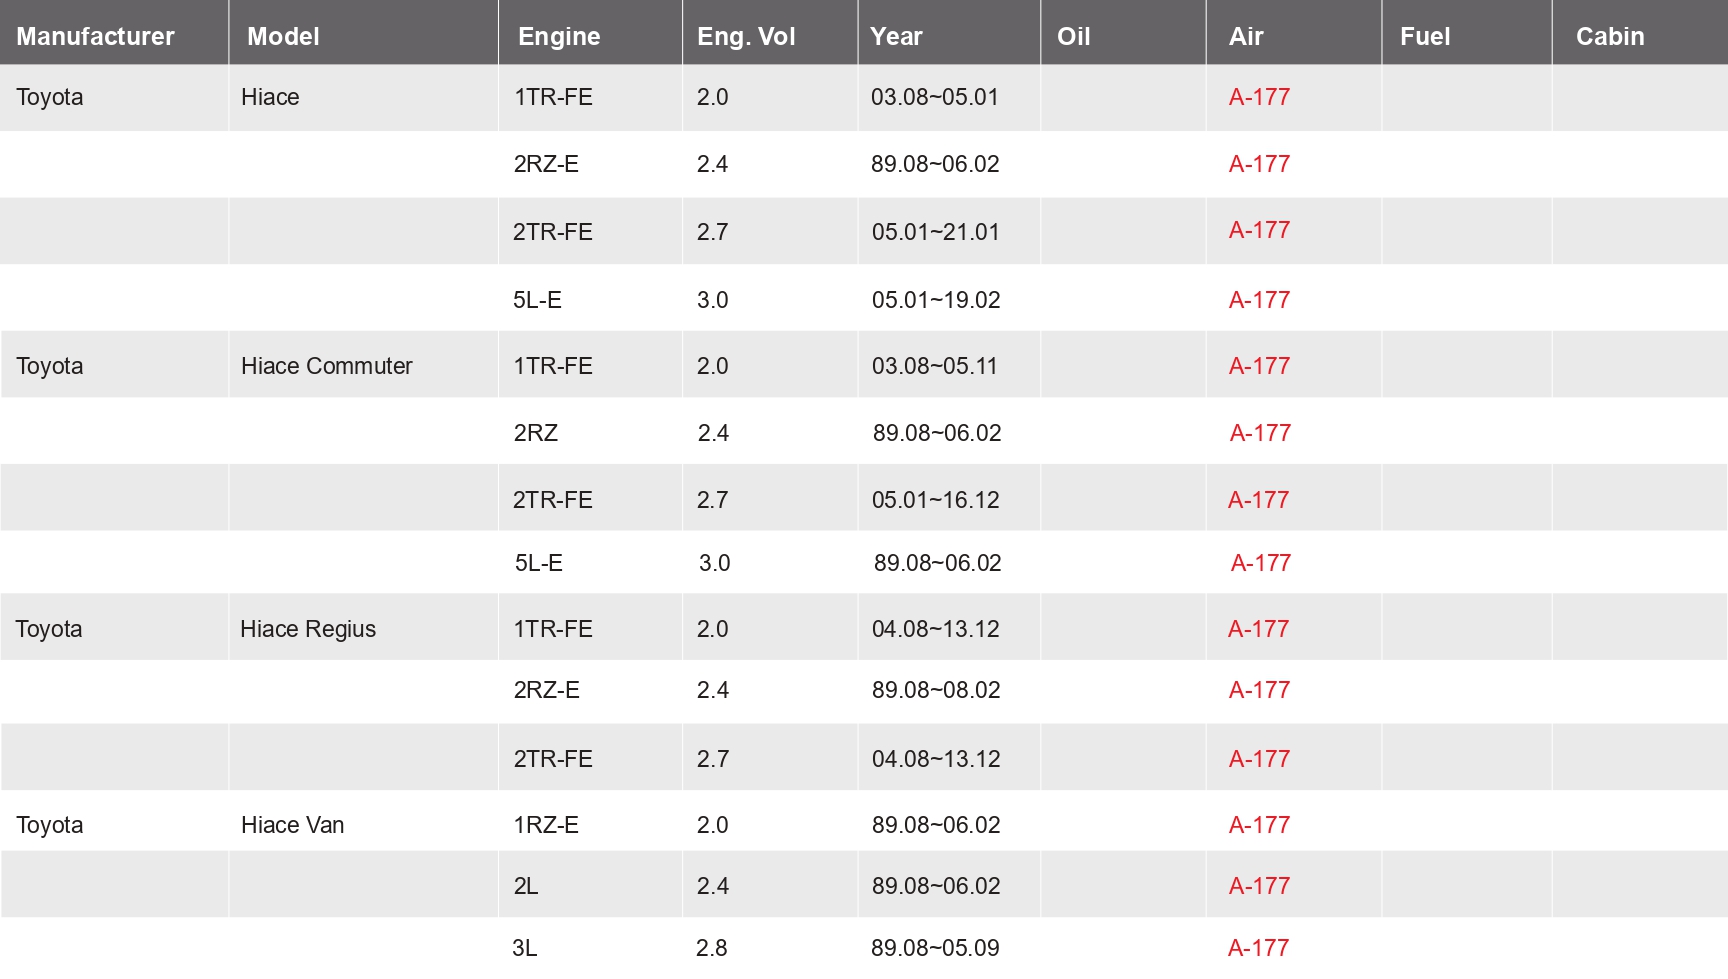Click volume 2.7 in 05.01~21.01 row
The height and width of the screenshot is (979, 1728).
(x=712, y=232)
